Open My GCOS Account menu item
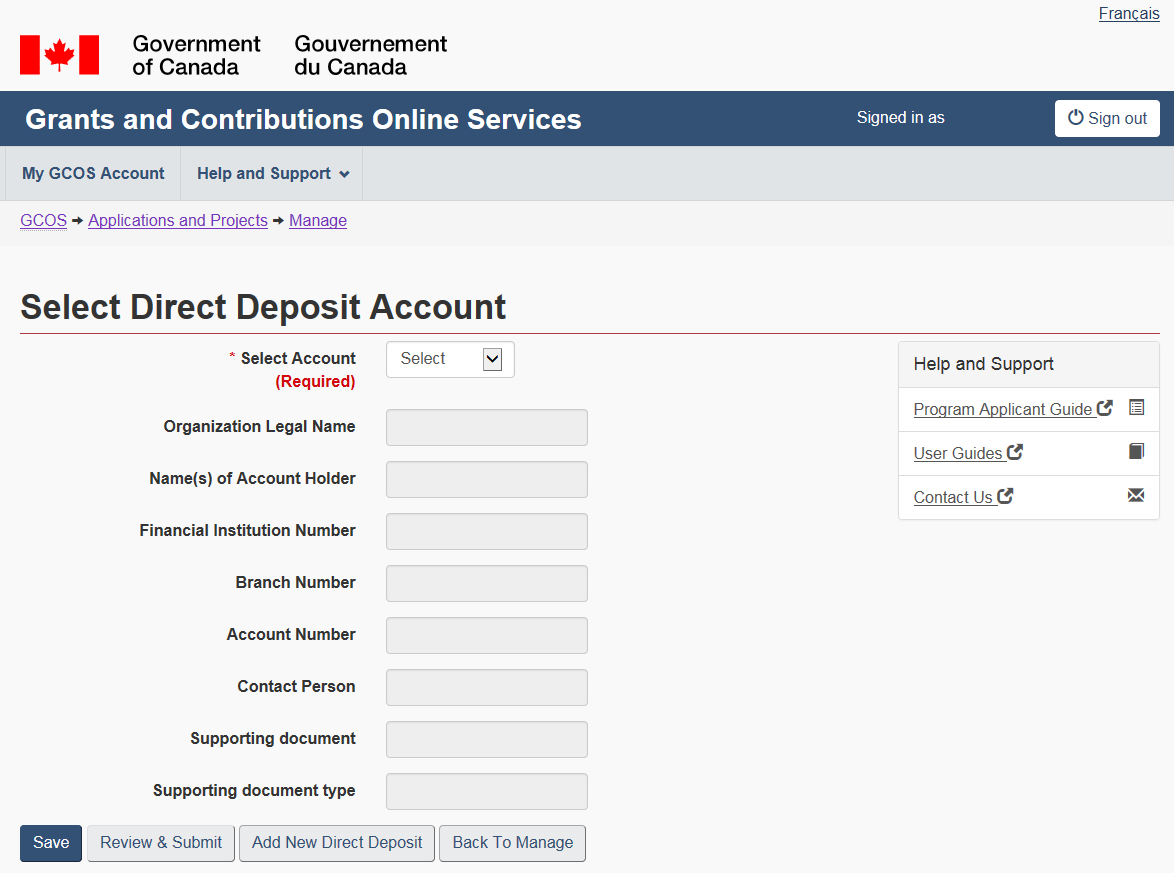The height and width of the screenshot is (873, 1174). [93, 174]
